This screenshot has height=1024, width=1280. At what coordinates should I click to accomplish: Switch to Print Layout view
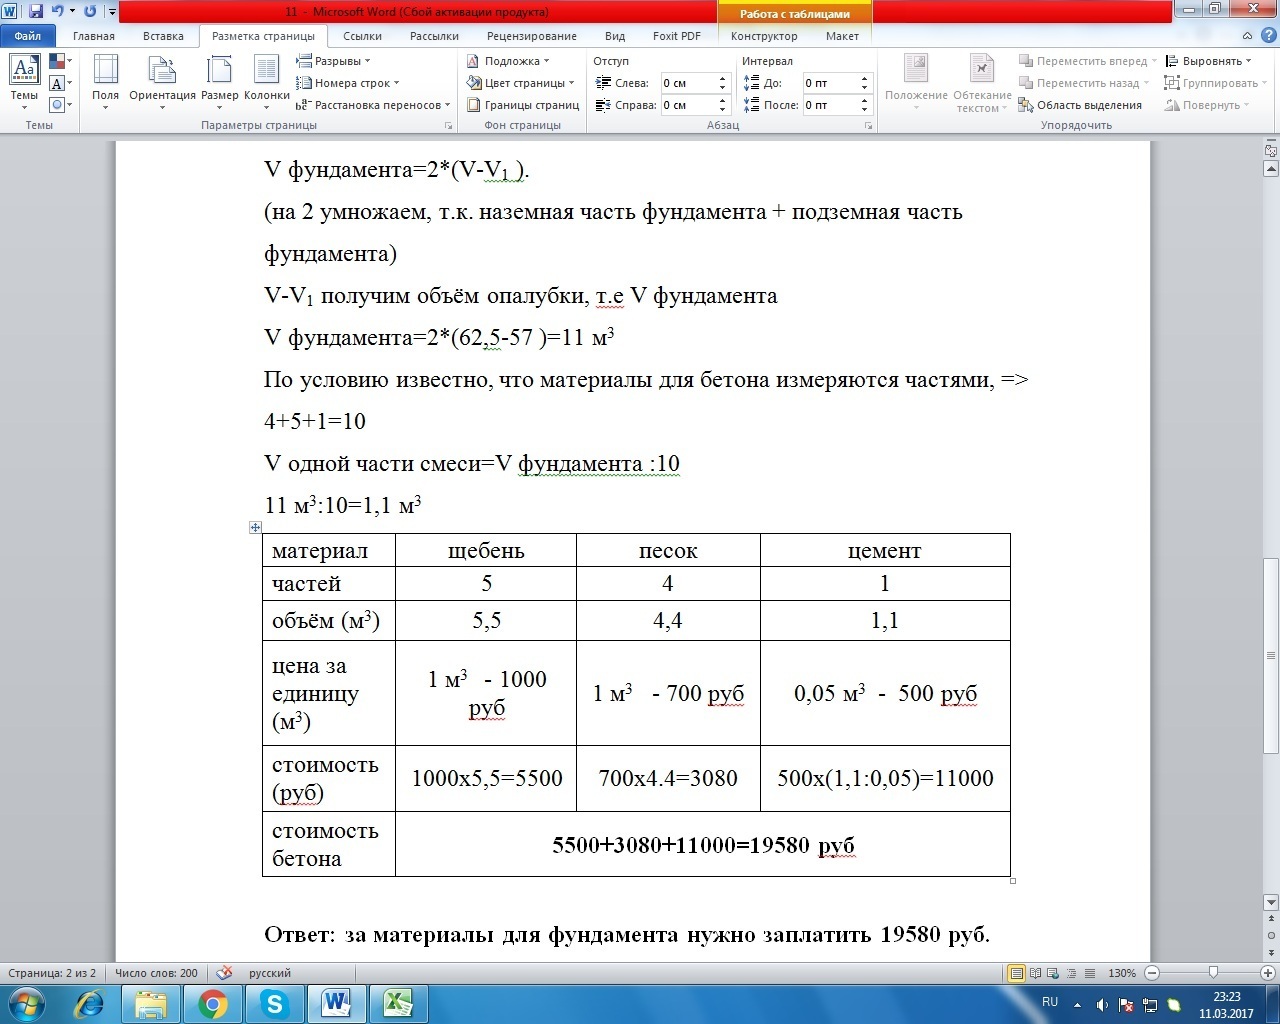(1017, 973)
